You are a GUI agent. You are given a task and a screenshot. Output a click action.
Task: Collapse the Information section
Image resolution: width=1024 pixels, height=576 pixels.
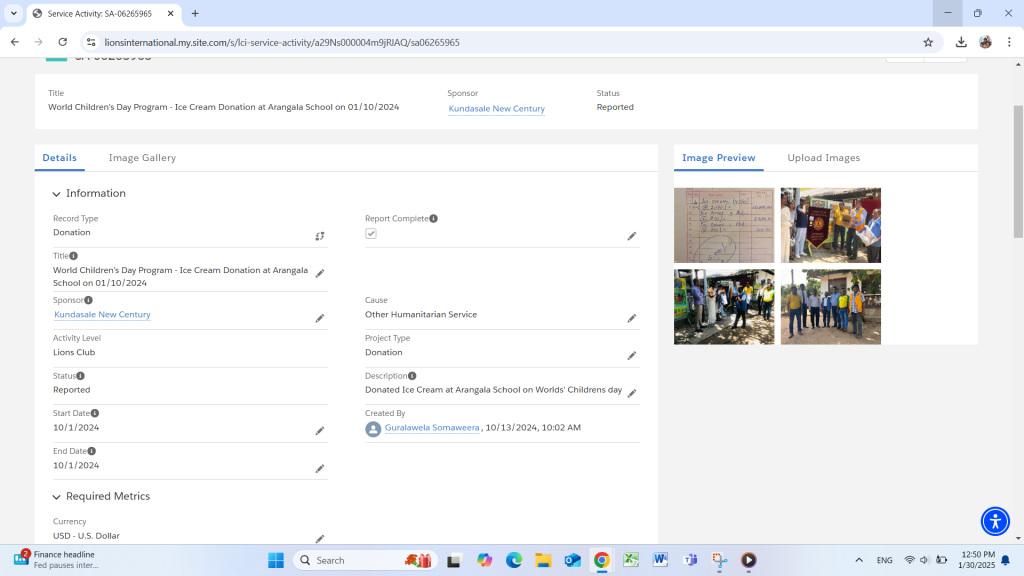pyautogui.click(x=56, y=194)
